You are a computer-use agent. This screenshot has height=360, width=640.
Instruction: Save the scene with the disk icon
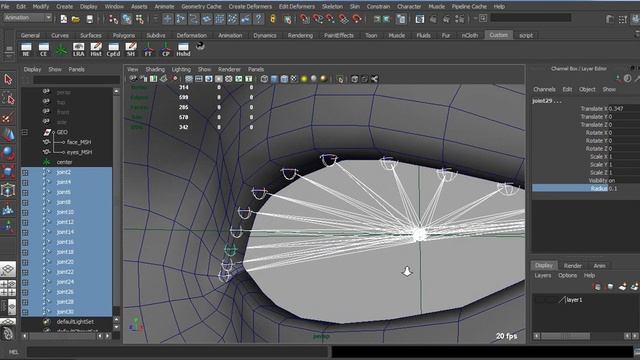coord(90,19)
